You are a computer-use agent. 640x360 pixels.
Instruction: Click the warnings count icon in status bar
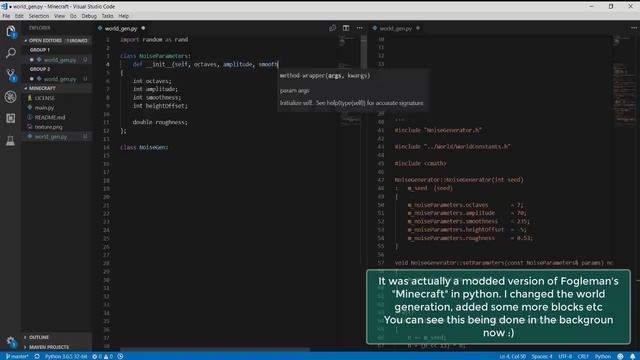point(108,356)
